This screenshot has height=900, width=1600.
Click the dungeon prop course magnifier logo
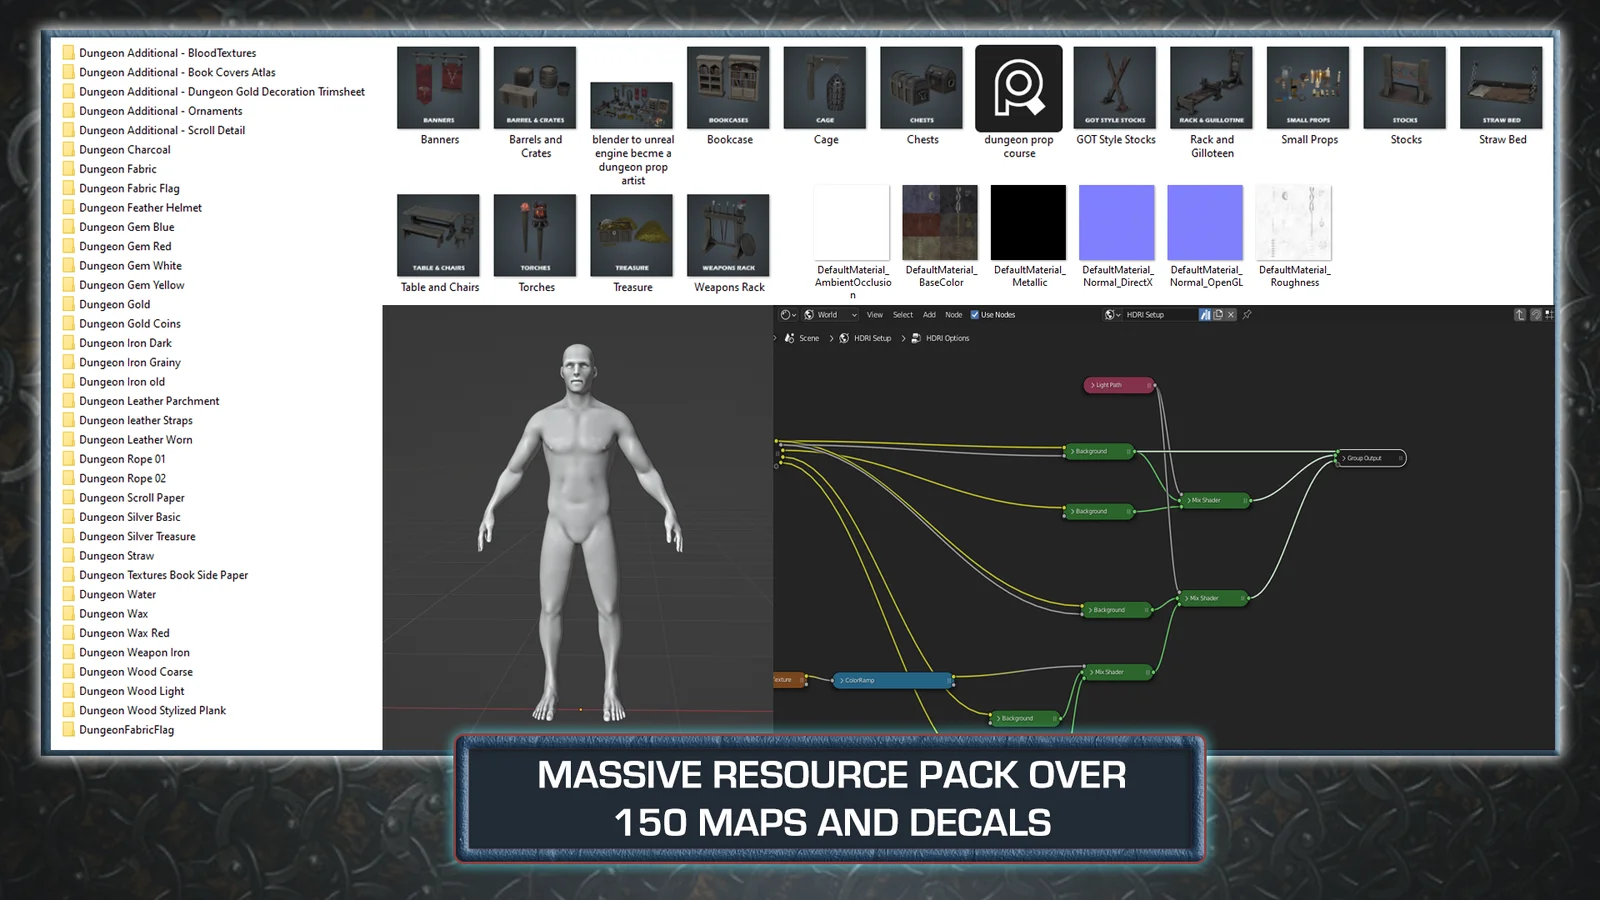1018,87
